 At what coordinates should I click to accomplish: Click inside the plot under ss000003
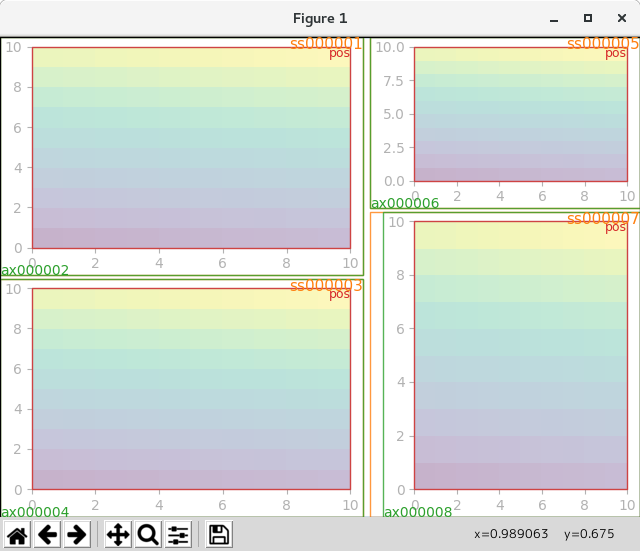point(191,389)
